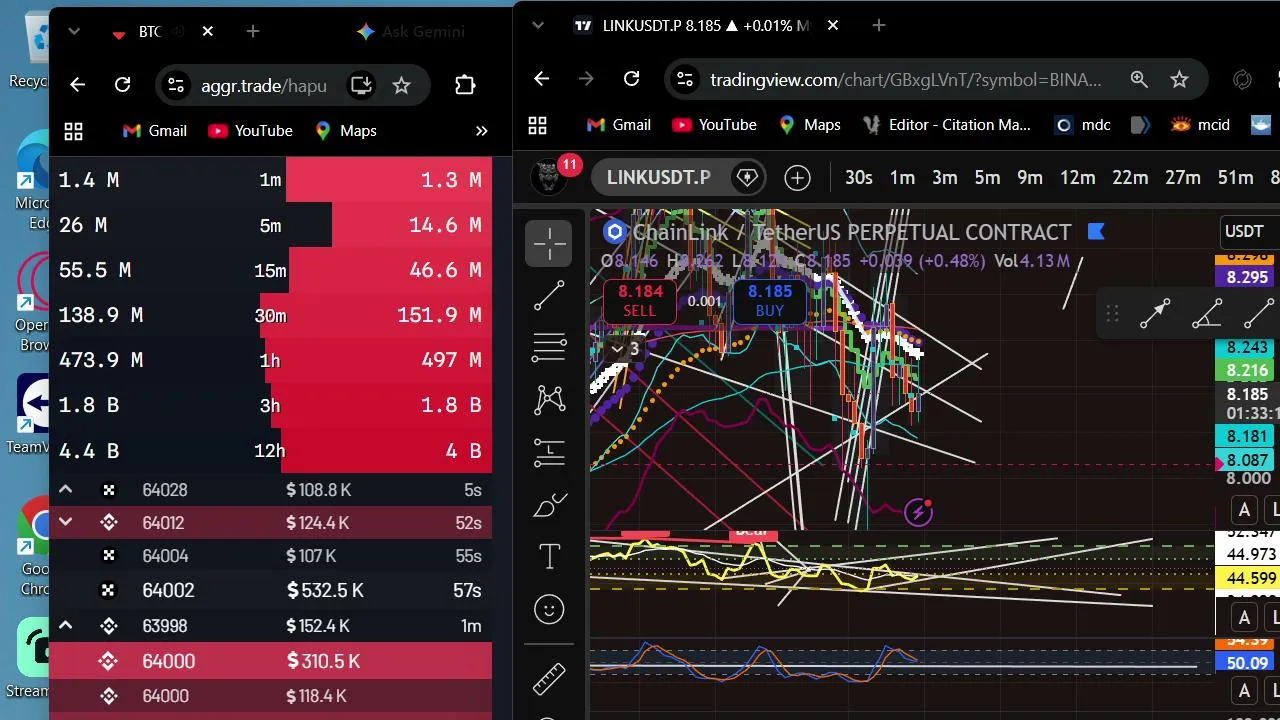Click the 8.184 SELL button
1280x720 pixels.
[640, 300]
